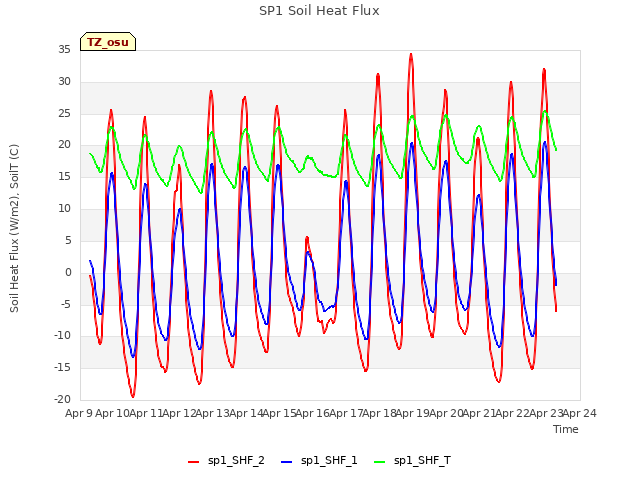
Task: Toggle the sp1_SHF_1 legend entry
Action: [319, 461]
